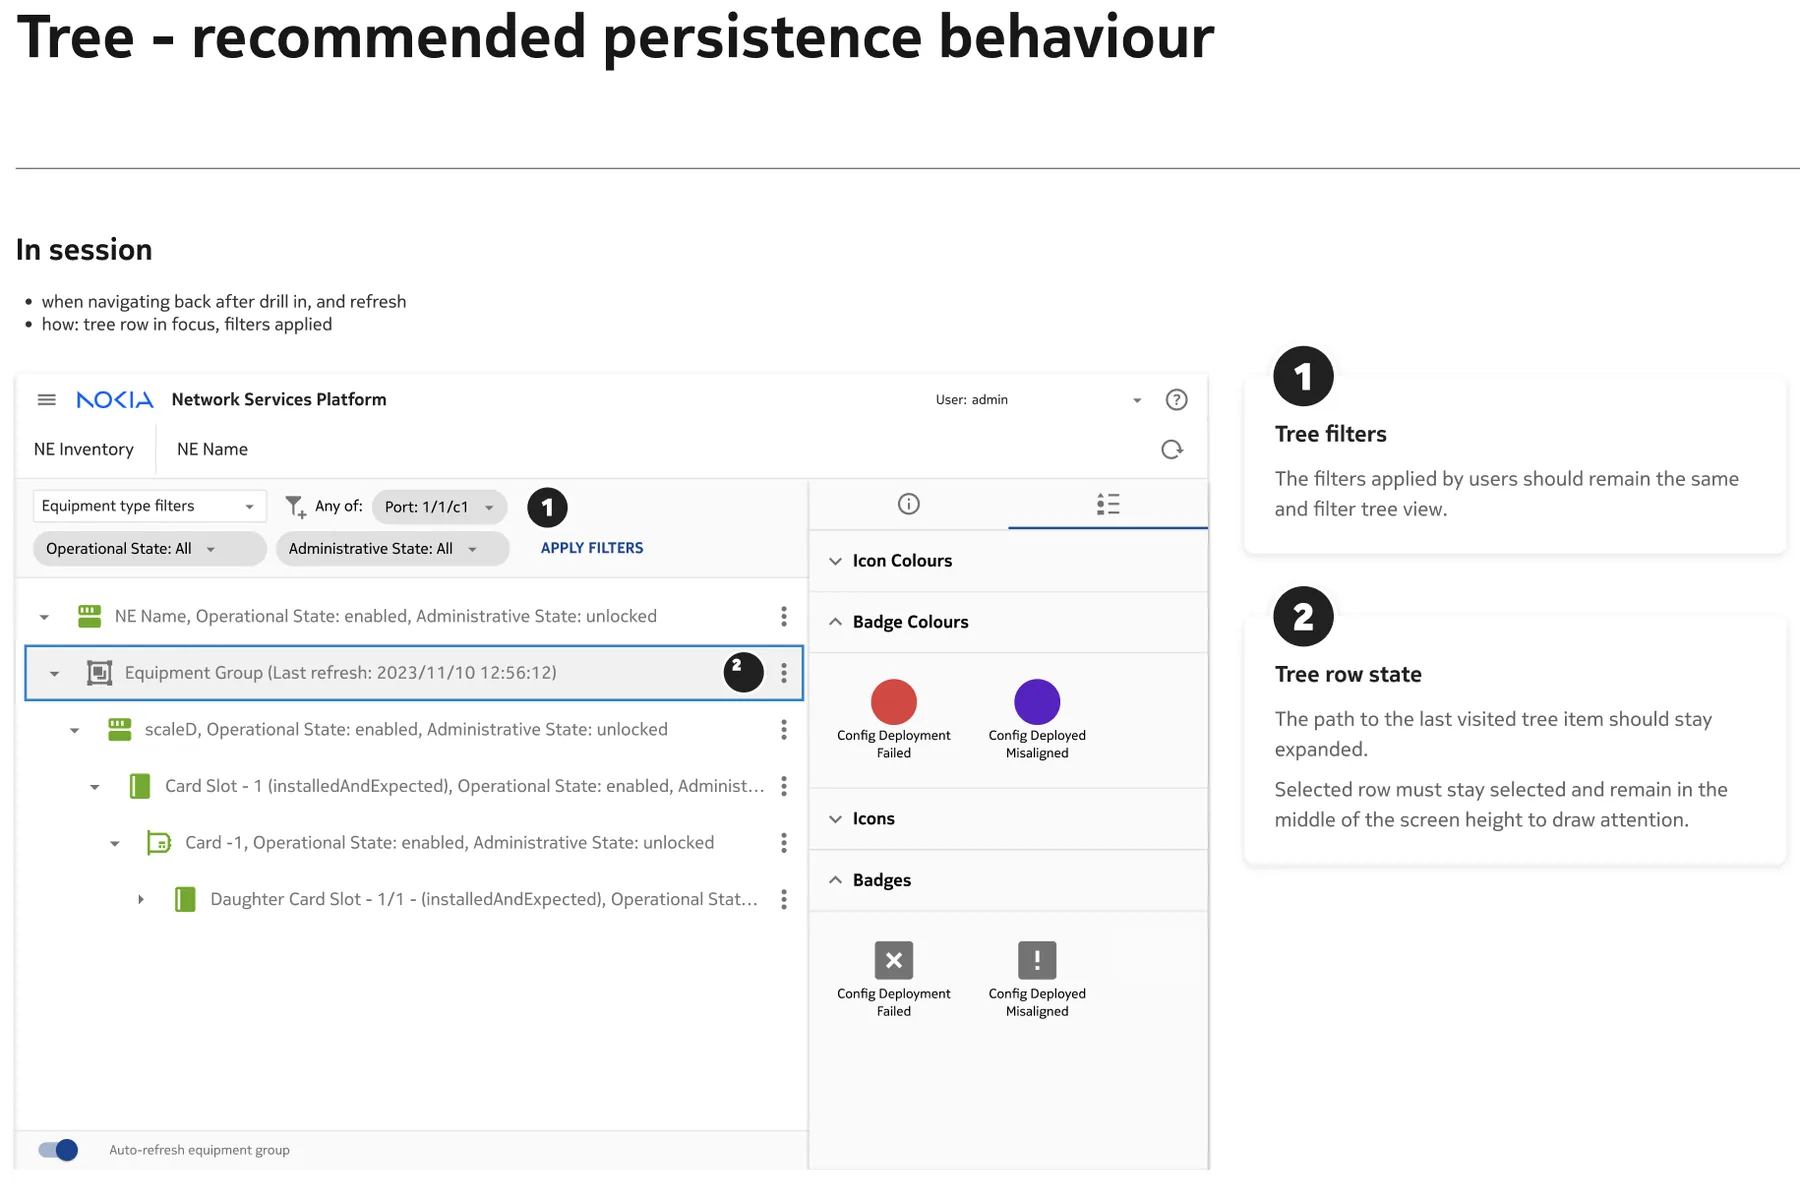Open the Operational State: All dropdown

click(x=149, y=549)
